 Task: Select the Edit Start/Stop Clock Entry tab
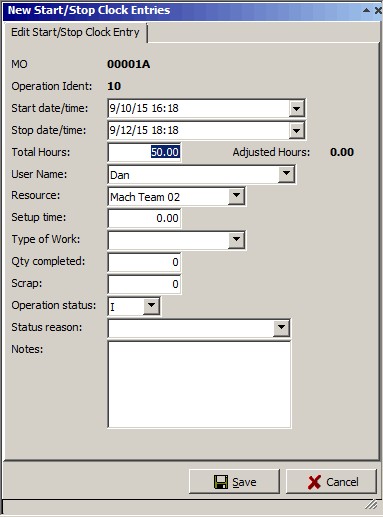point(75,32)
